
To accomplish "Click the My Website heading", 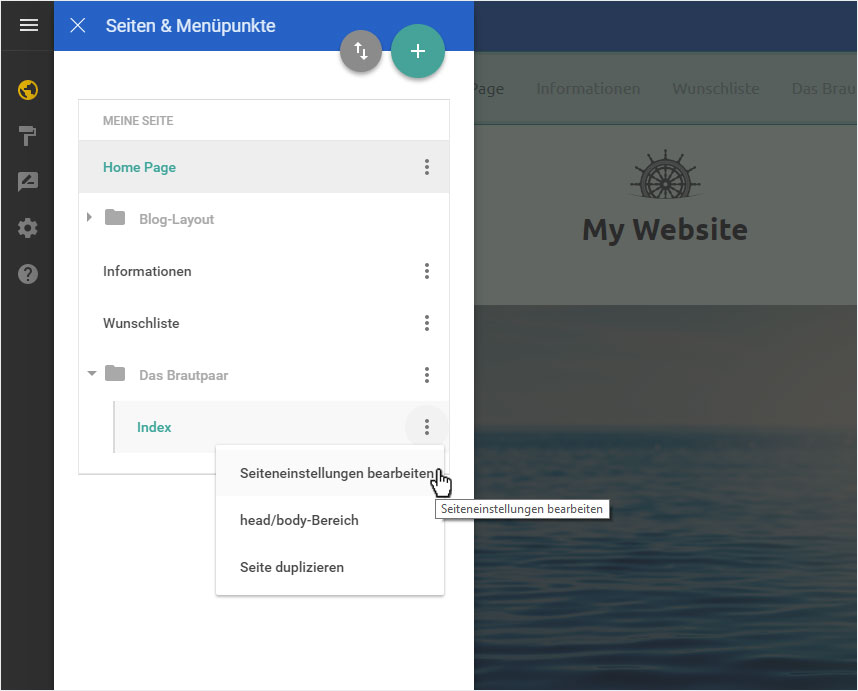I will coord(665,229).
